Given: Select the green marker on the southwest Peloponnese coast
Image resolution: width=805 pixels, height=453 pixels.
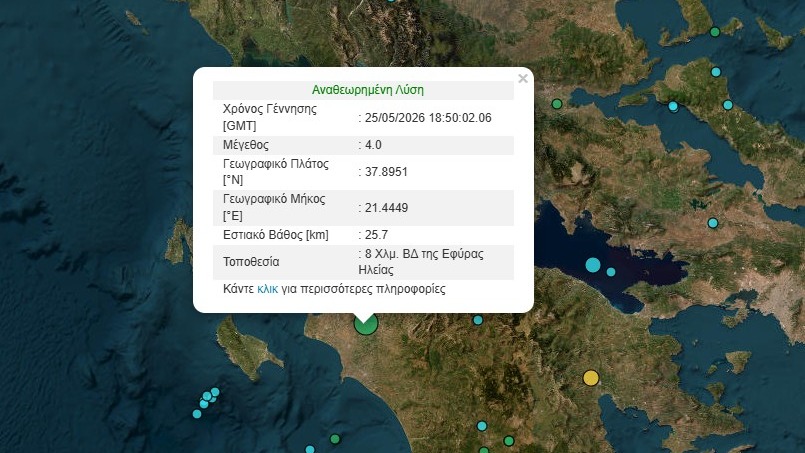Looking at the screenshot, I should (335, 439).
